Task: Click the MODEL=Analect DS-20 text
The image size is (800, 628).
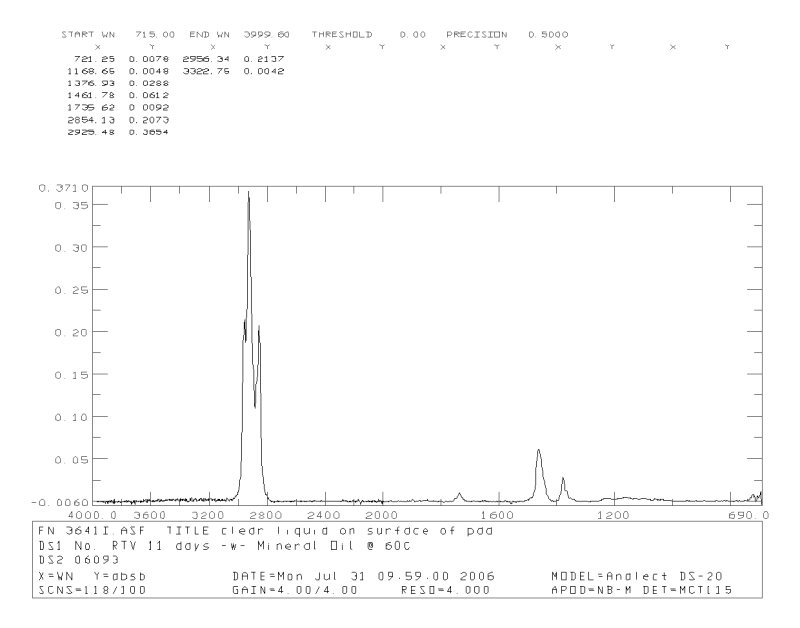Action: click(637, 576)
